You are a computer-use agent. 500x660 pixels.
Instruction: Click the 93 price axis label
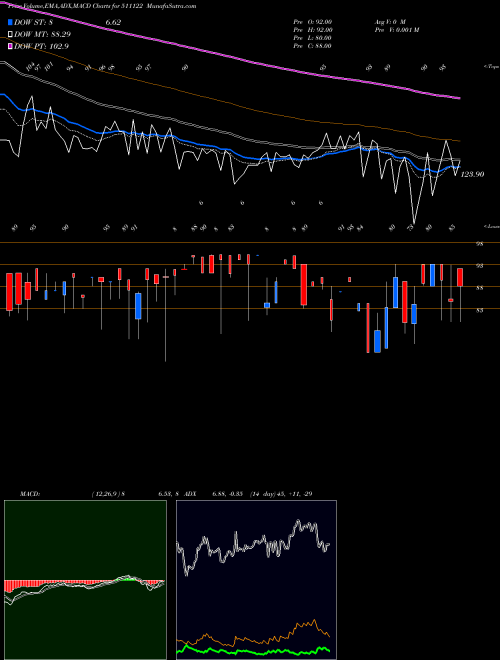(x=479, y=266)
